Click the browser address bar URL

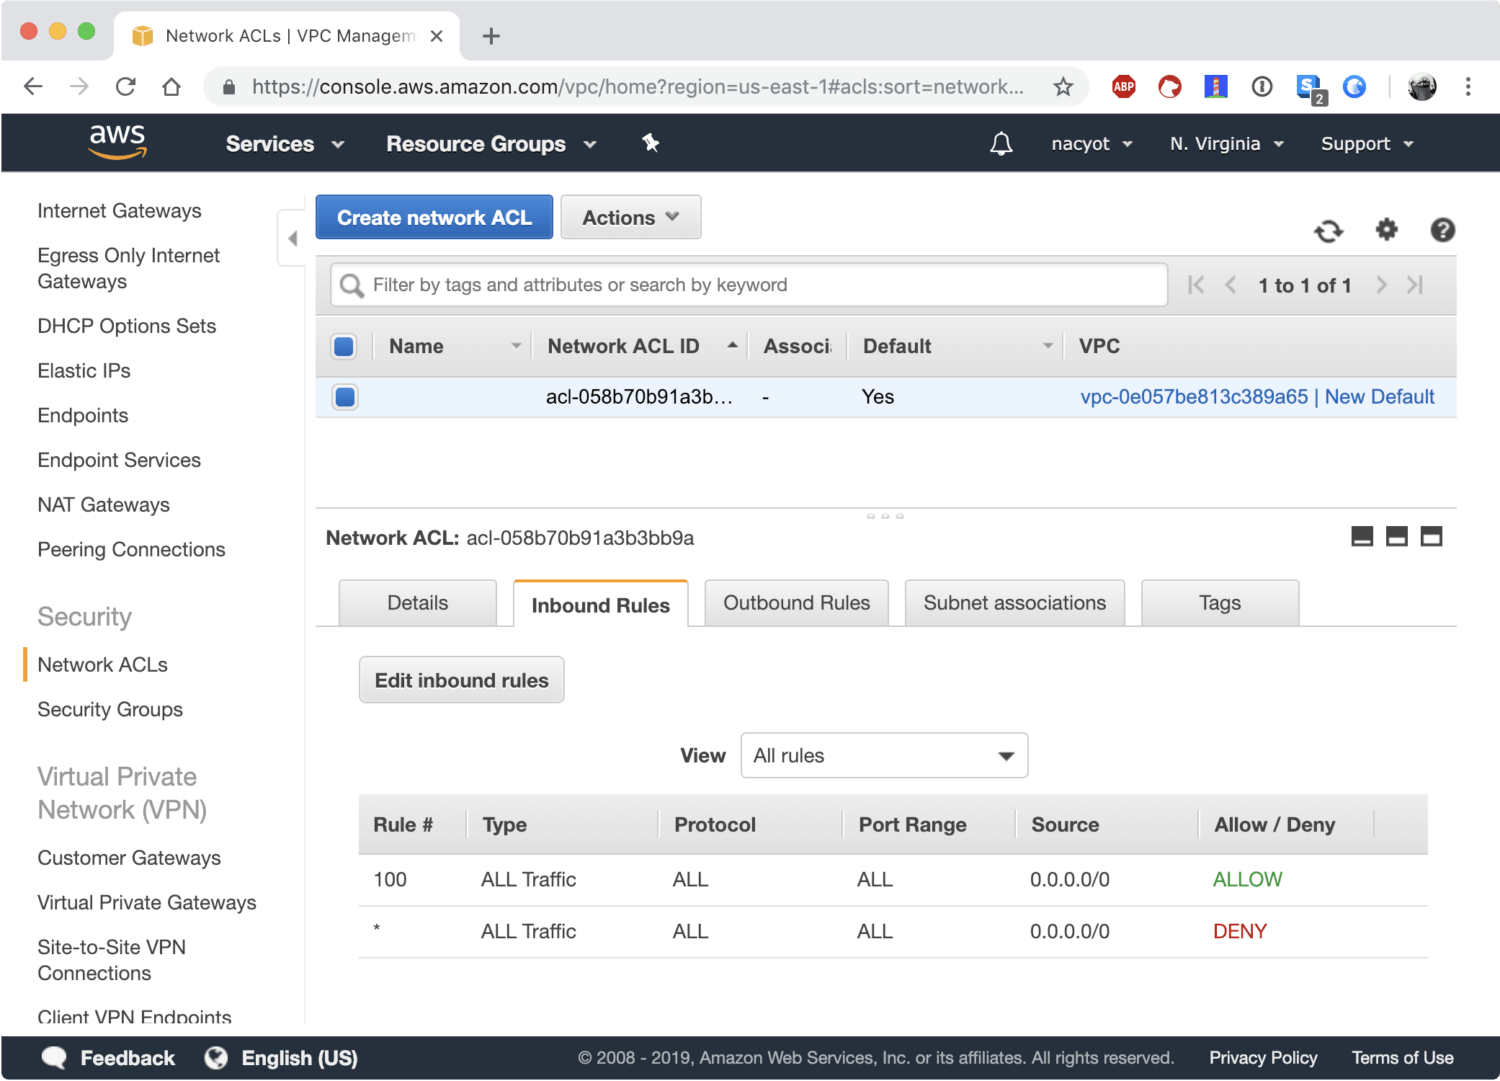(638, 87)
